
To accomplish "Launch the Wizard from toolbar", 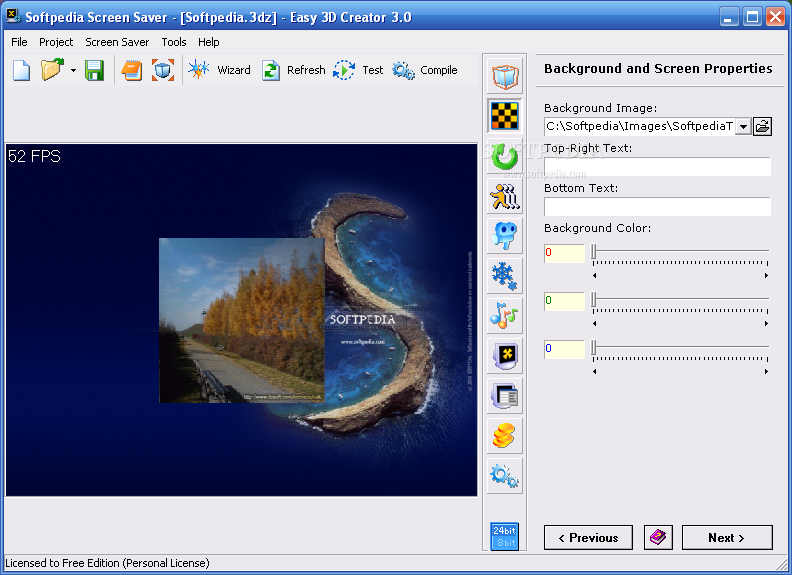I will coord(219,70).
